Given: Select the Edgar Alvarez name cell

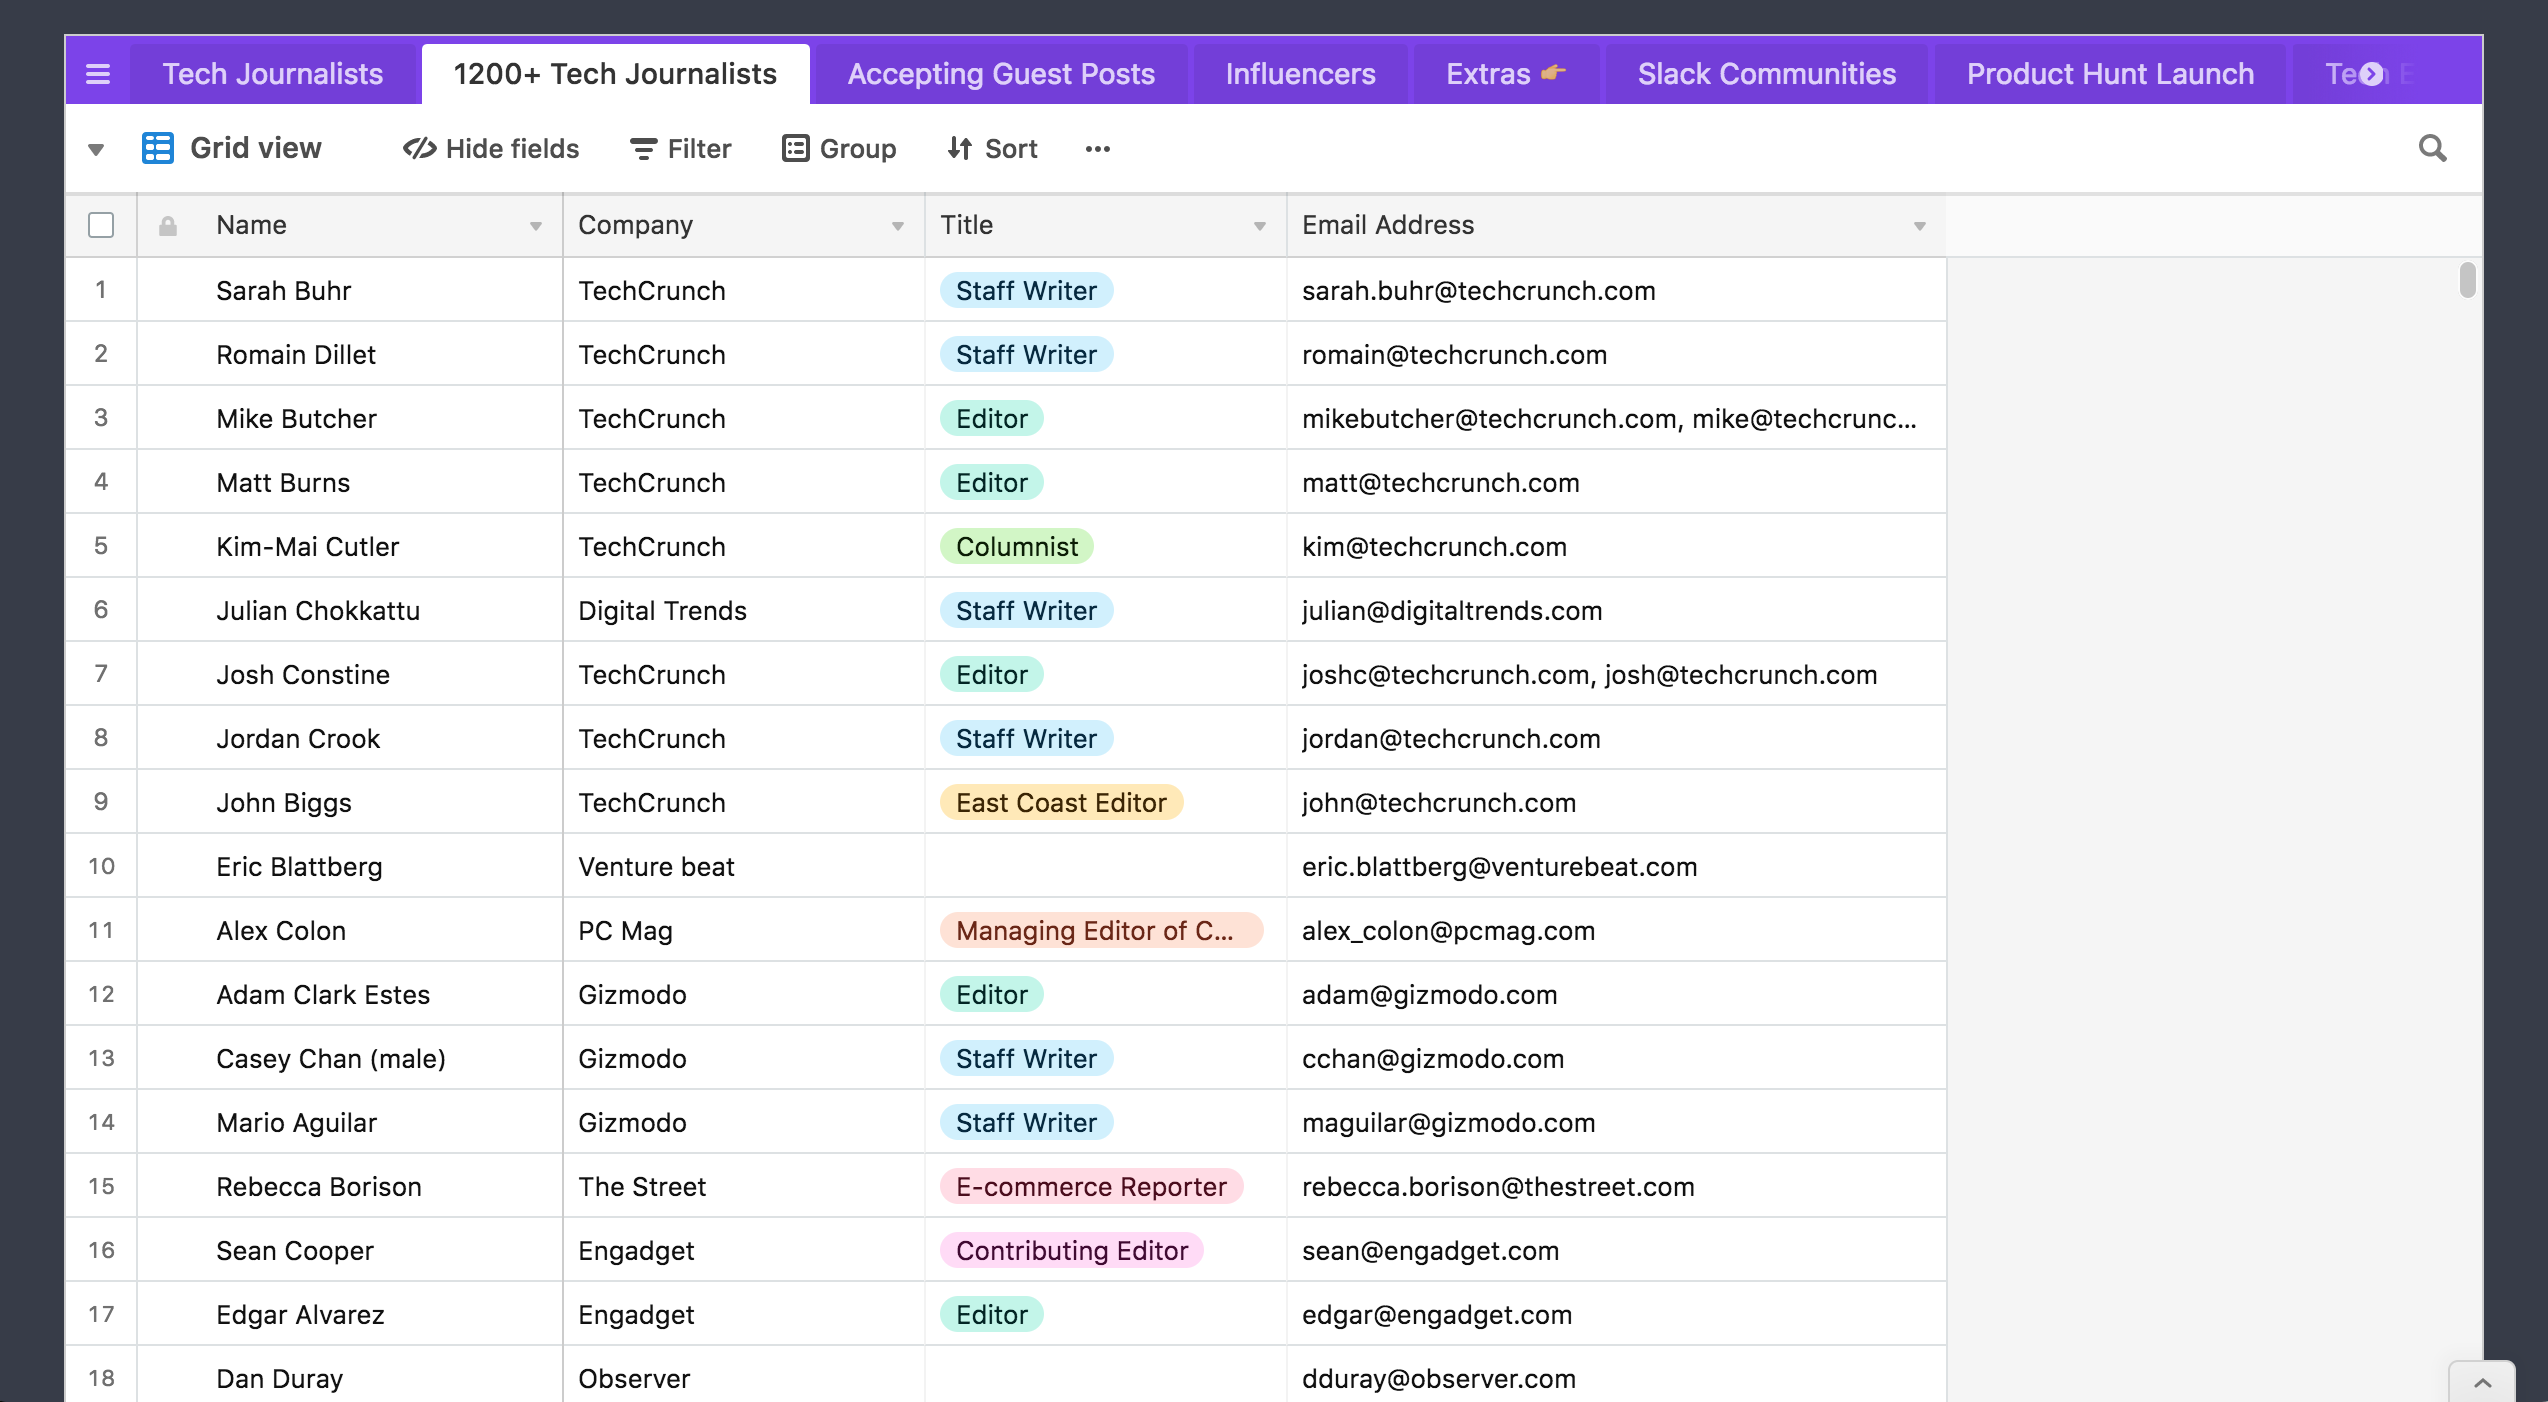Looking at the screenshot, I should point(350,1315).
